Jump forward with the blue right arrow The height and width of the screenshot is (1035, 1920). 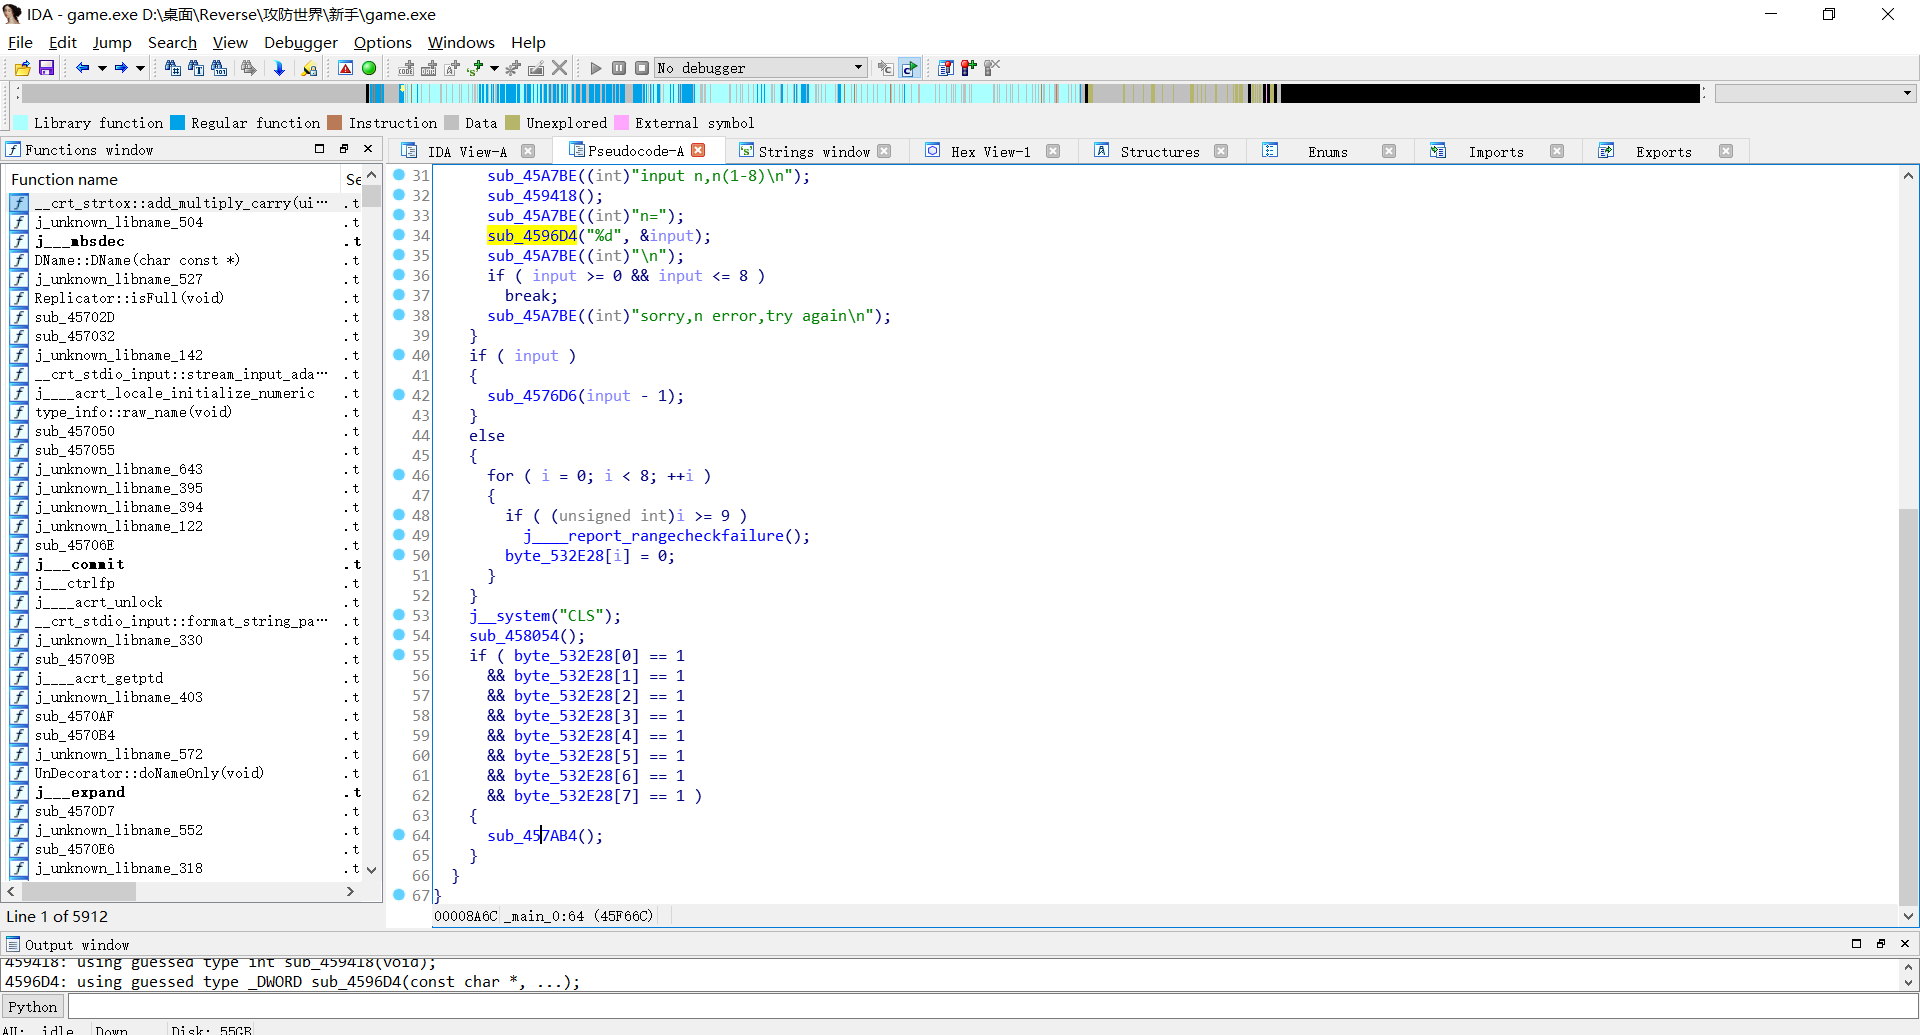[121, 68]
